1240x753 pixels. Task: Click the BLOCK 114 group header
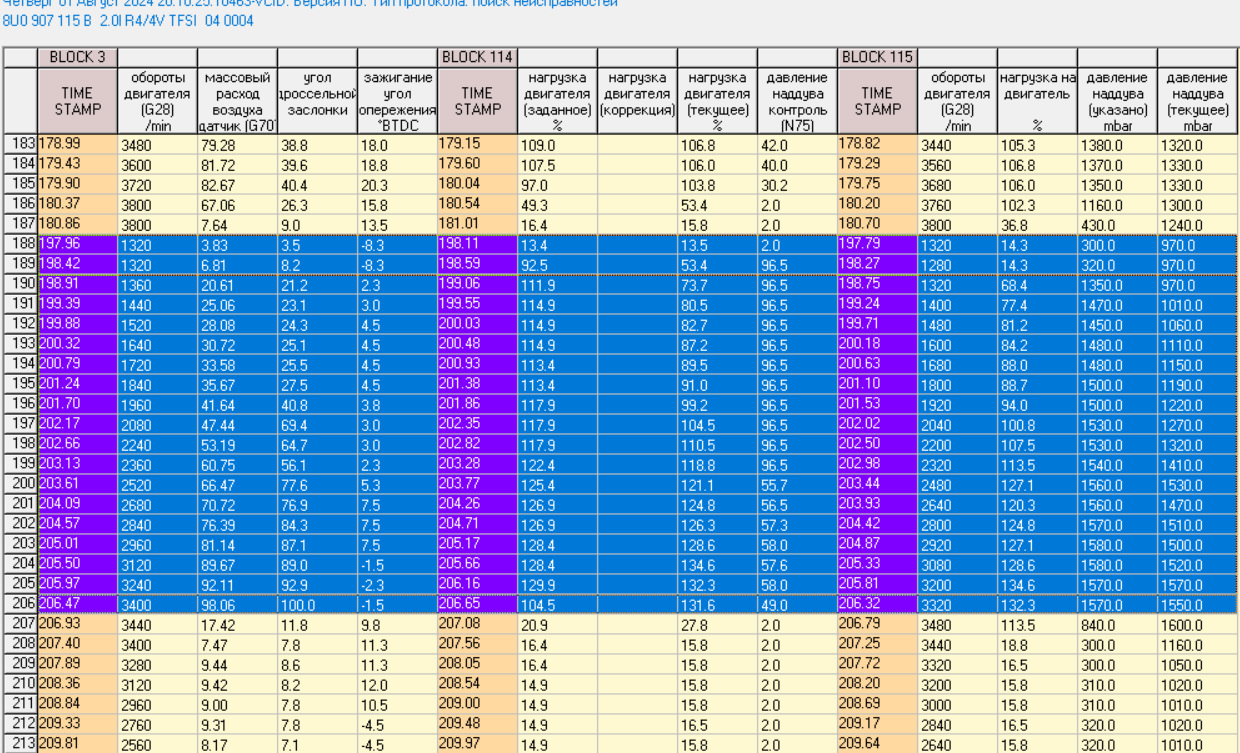pyautogui.click(x=477, y=57)
